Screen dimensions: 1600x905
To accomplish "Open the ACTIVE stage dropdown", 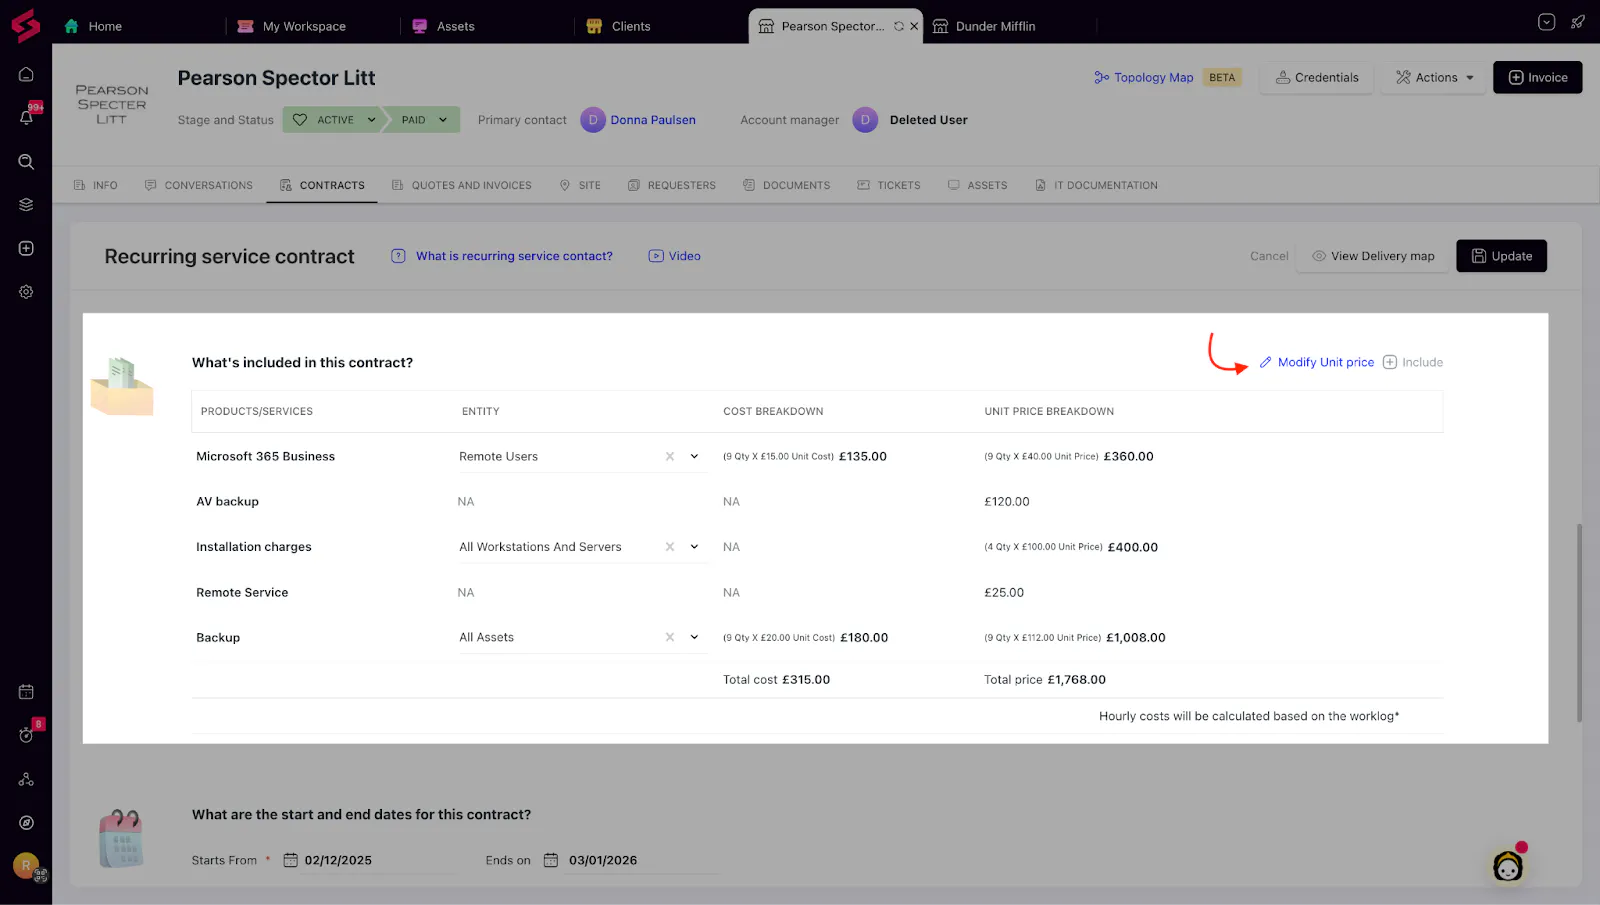I will (x=333, y=120).
